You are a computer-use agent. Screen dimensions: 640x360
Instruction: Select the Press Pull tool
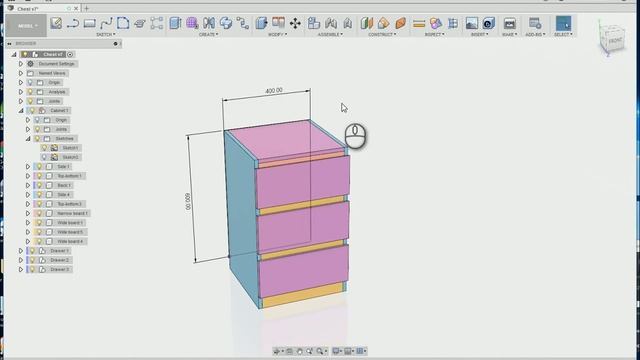click(261, 23)
